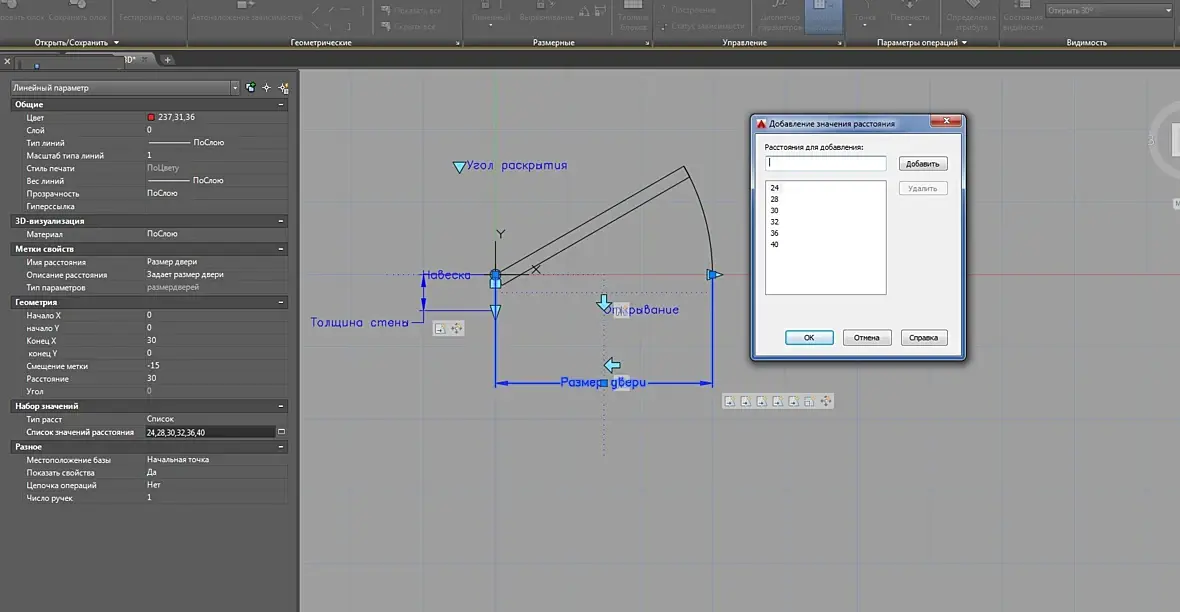Image resolution: width=1180 pixels, height=612 pixels.
Task: Click the red Цвет color swatch
Action: click(151, 117)
